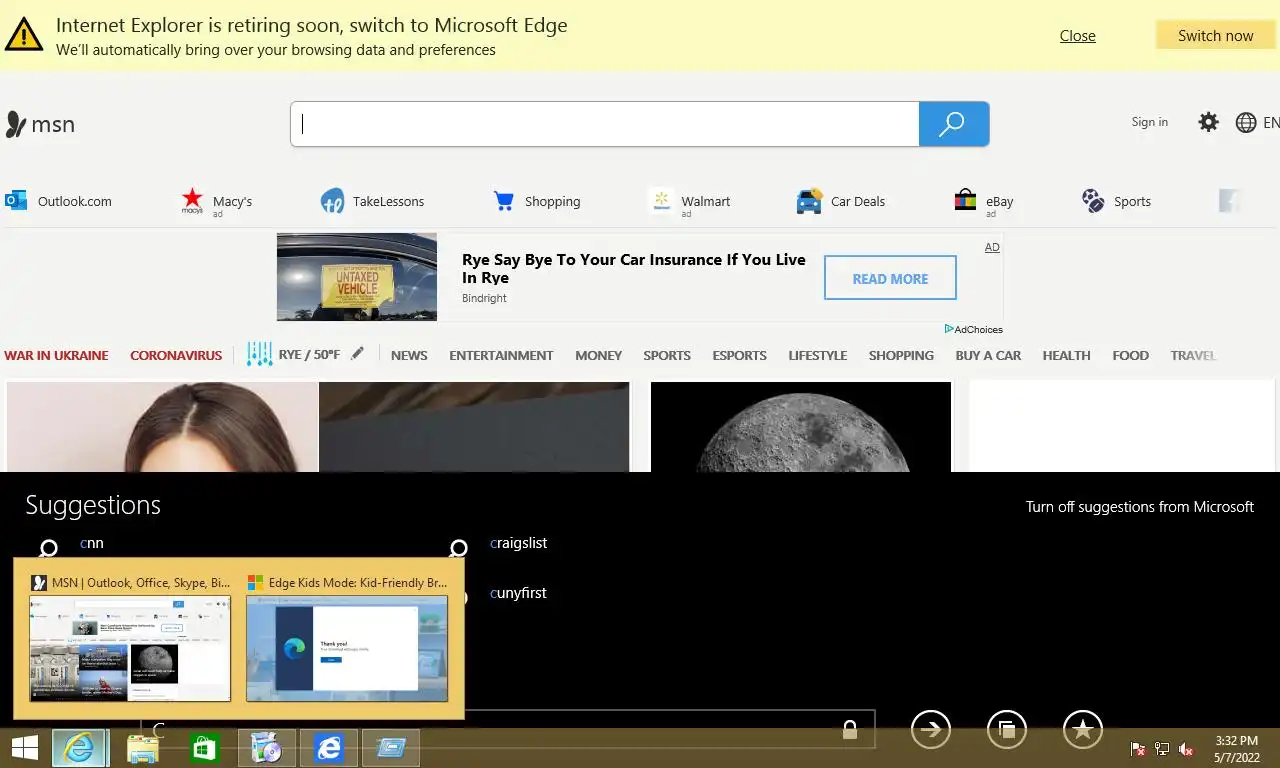1280x768 pixels.
Task: Click READ MORE ad button
Action: coord(890,278)
